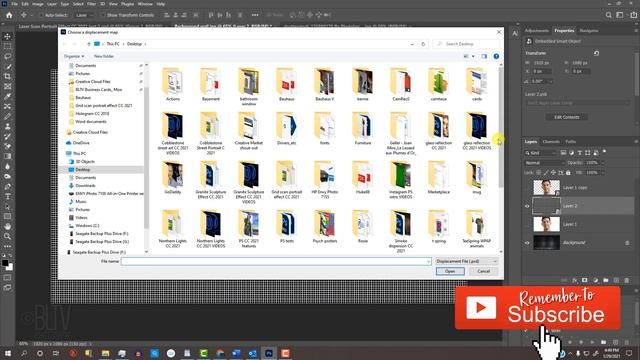Expand address bar history dropdown

point(412,44)
